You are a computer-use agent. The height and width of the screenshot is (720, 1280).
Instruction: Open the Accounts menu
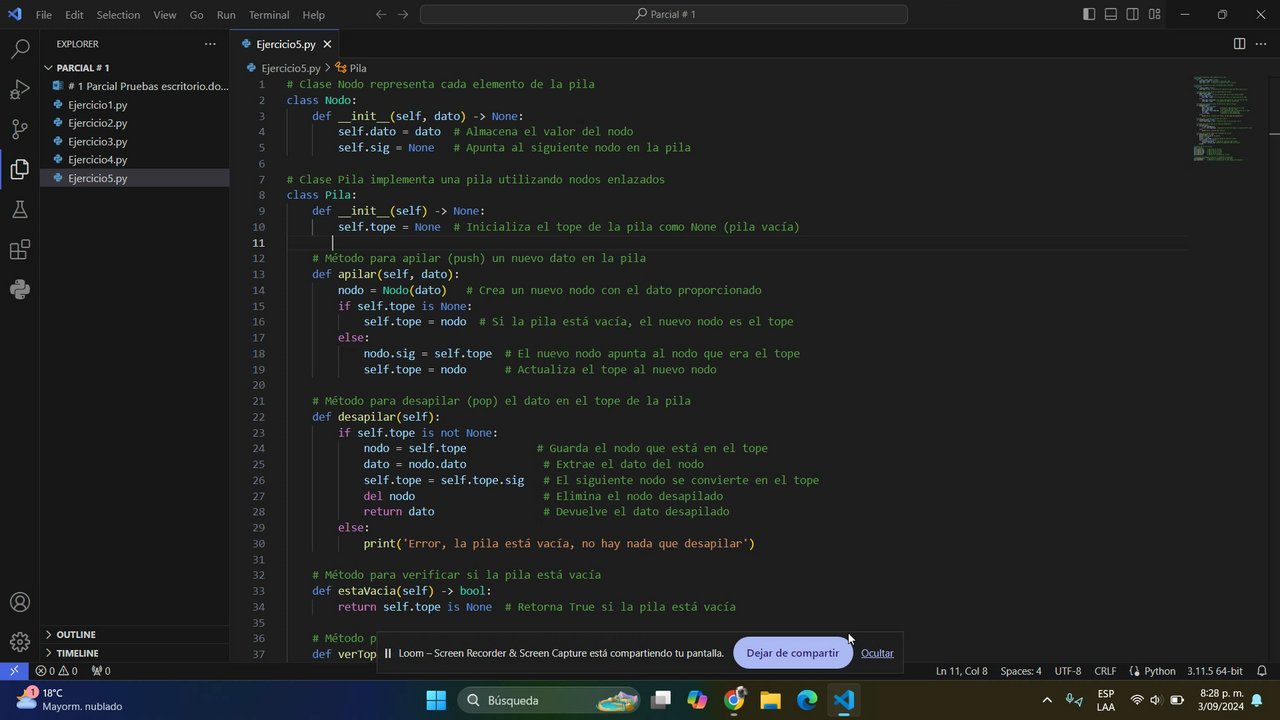(19, 602)
